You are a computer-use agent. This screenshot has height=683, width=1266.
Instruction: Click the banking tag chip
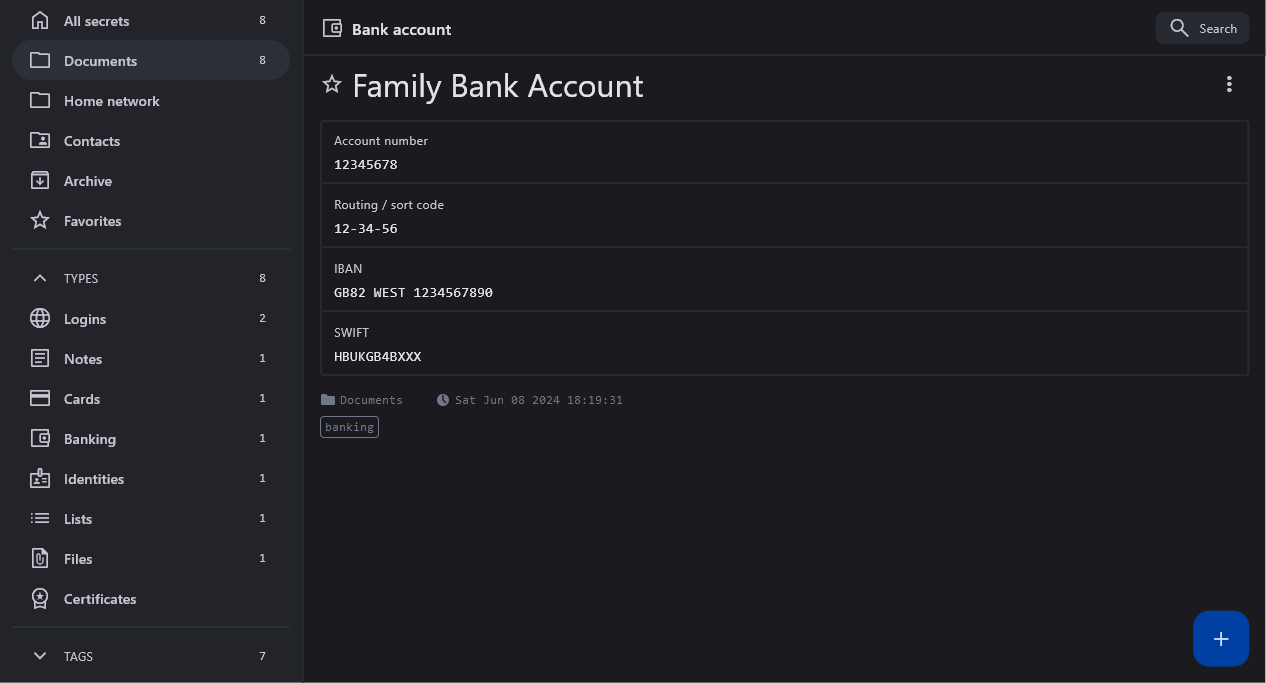pos(349,427)
